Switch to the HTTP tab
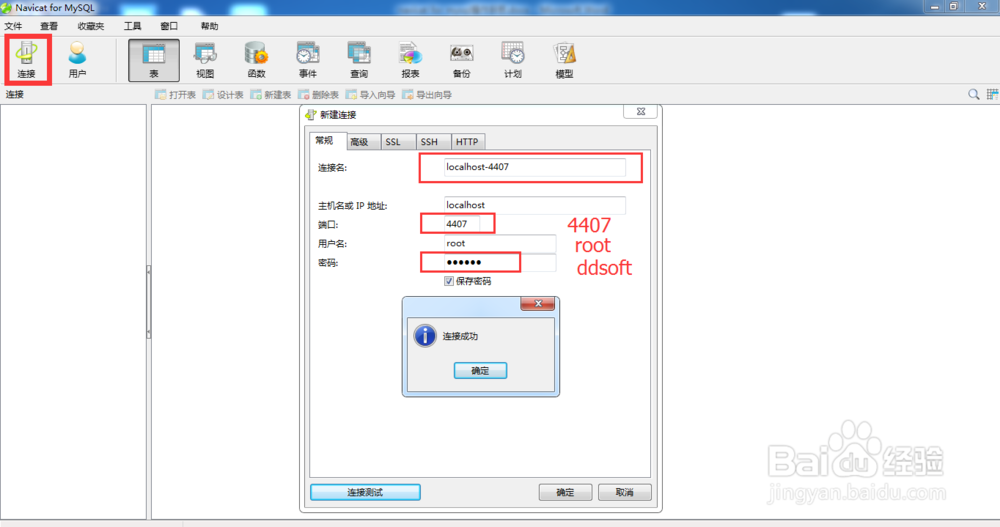 [x=467, y=142]
